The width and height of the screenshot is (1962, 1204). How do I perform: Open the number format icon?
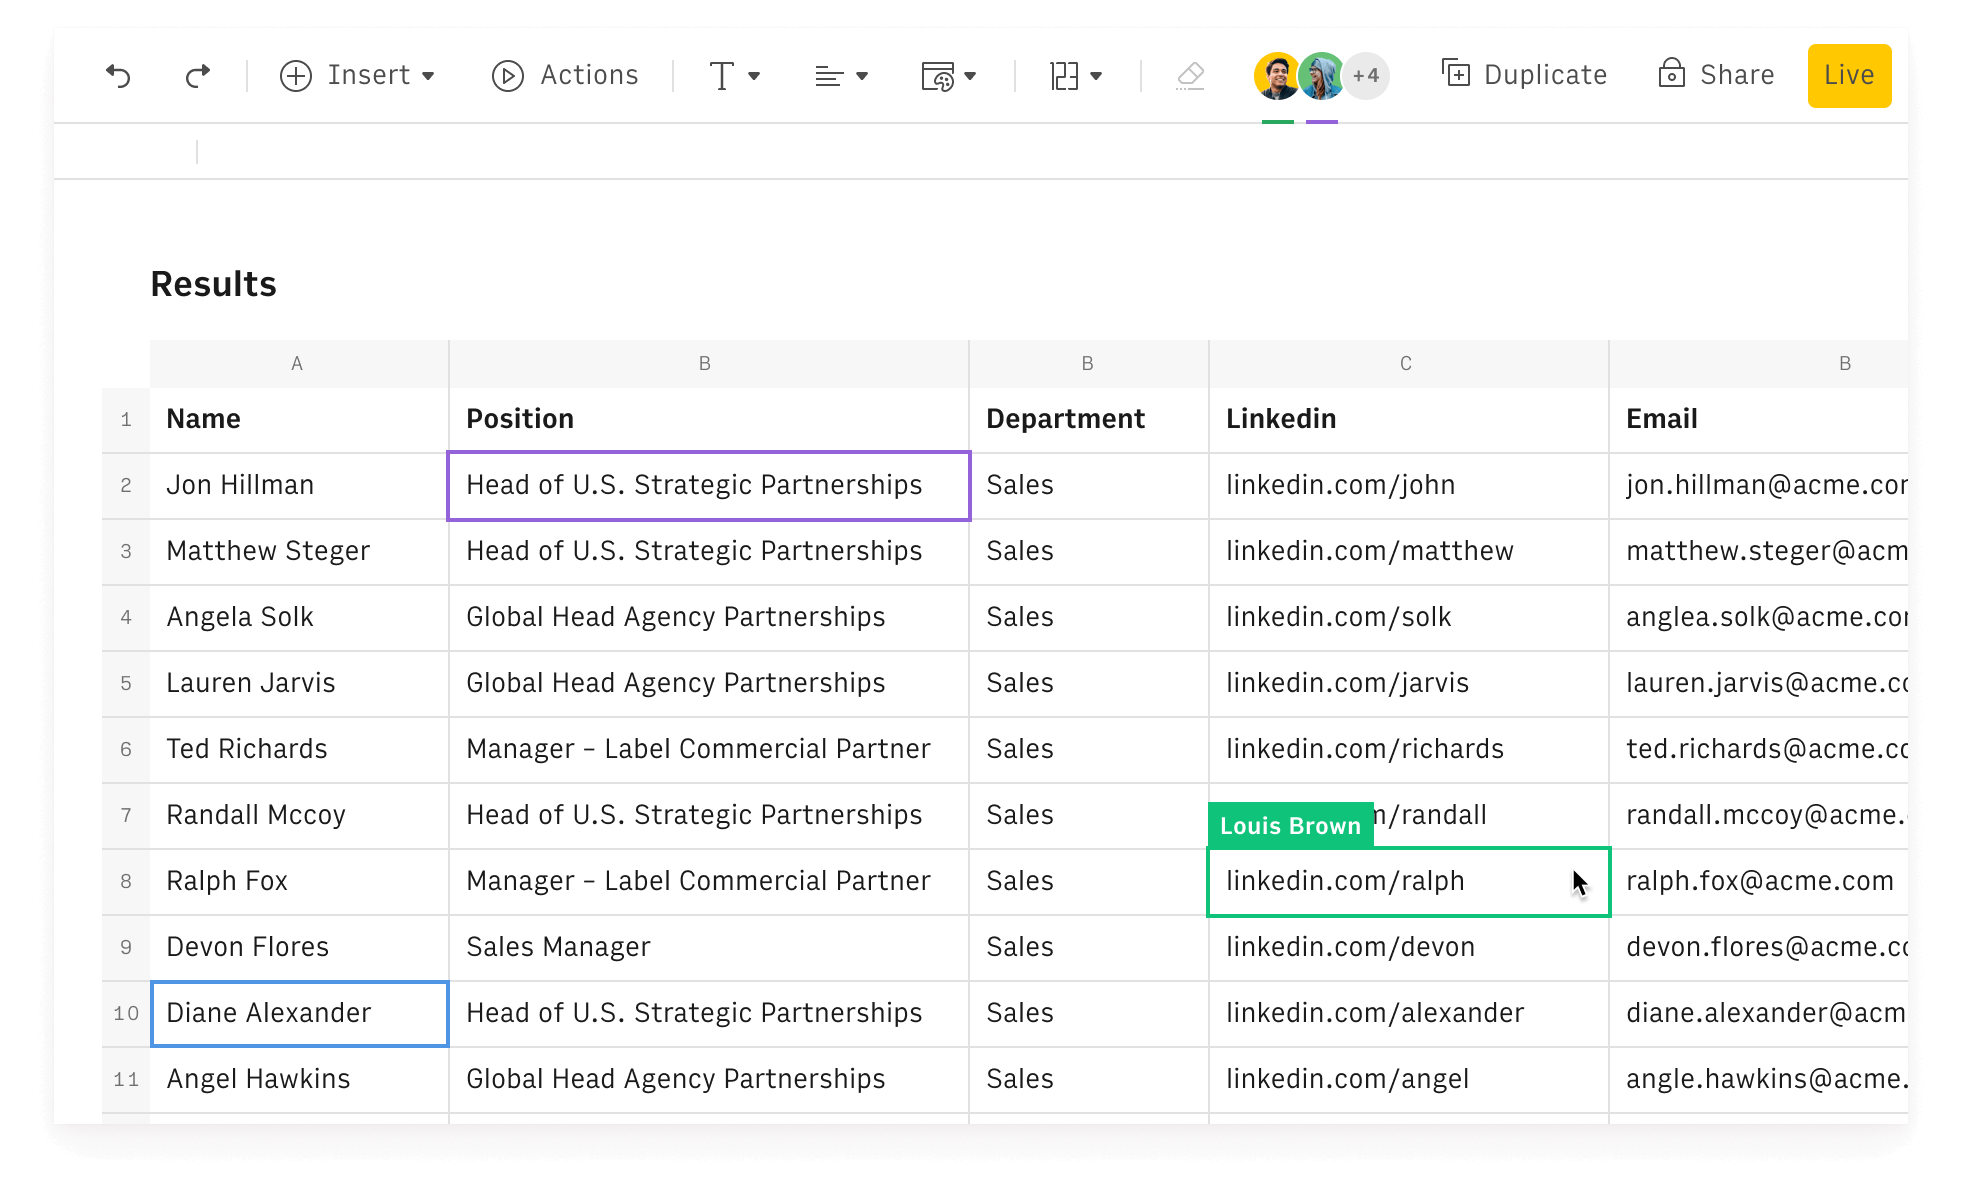(x=1063, y=75)
